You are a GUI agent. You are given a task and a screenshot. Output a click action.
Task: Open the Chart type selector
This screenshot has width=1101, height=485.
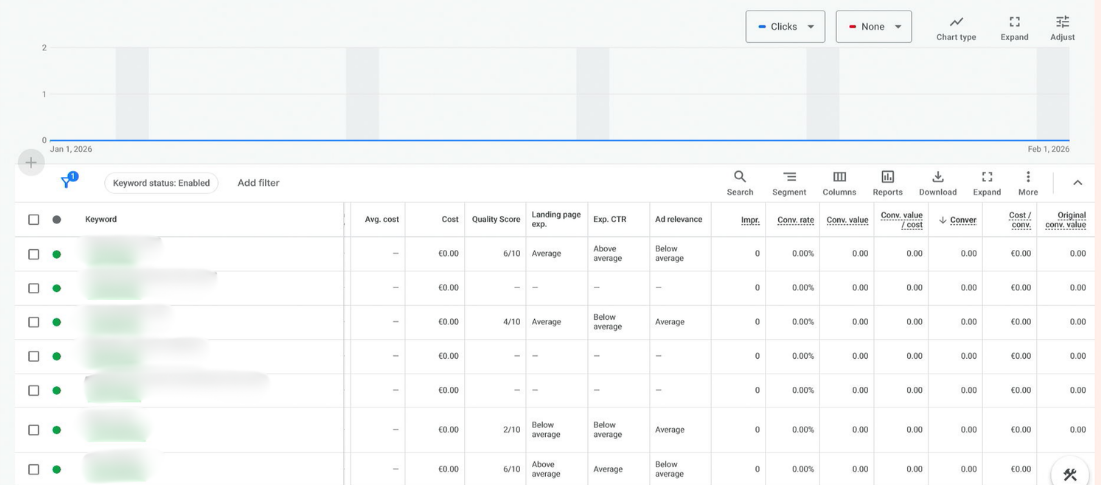click(956, 29)
